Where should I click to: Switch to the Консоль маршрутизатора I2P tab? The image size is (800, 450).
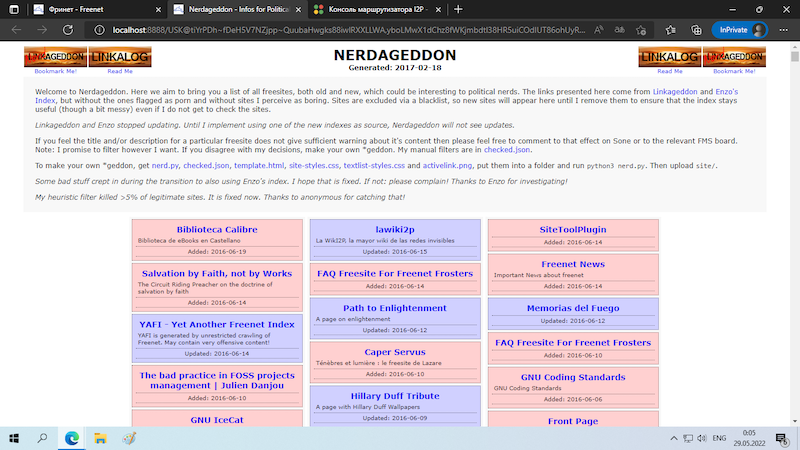pos(370,9)
